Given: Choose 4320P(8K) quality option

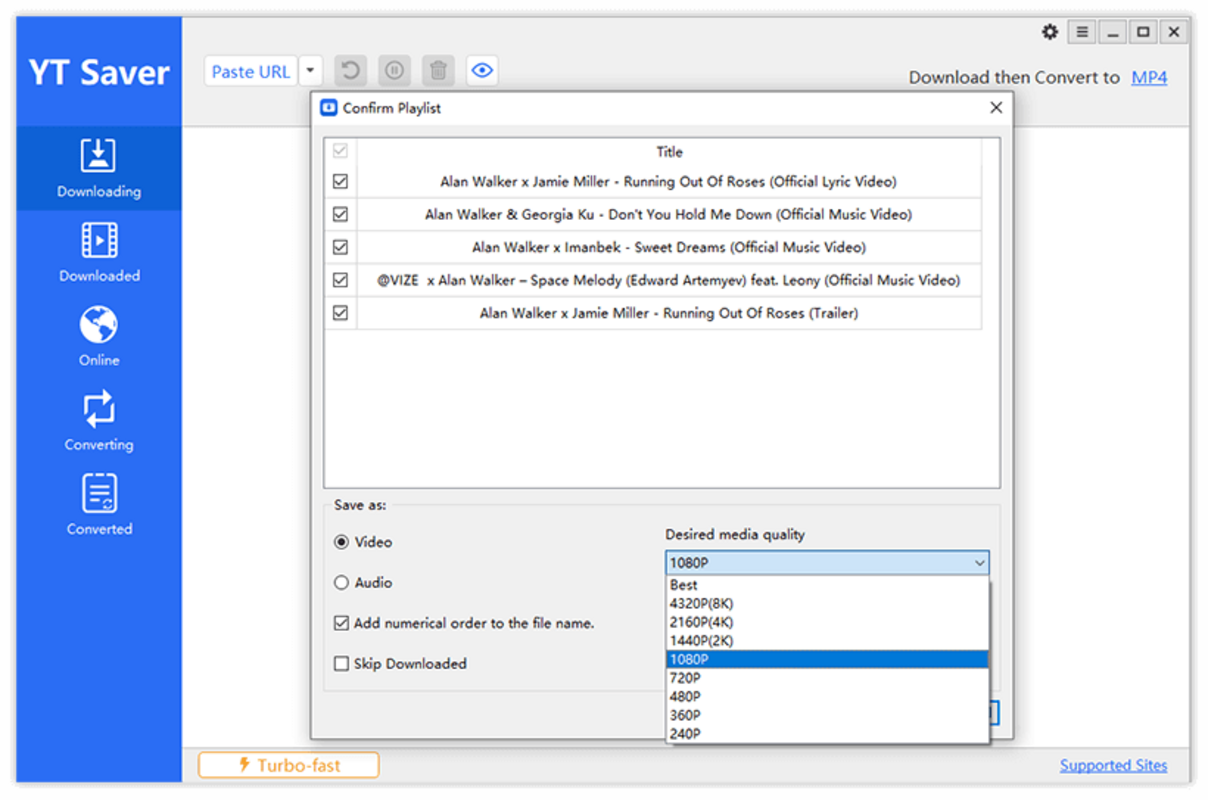Looking at the screenshot, I should tap(827, 603).
